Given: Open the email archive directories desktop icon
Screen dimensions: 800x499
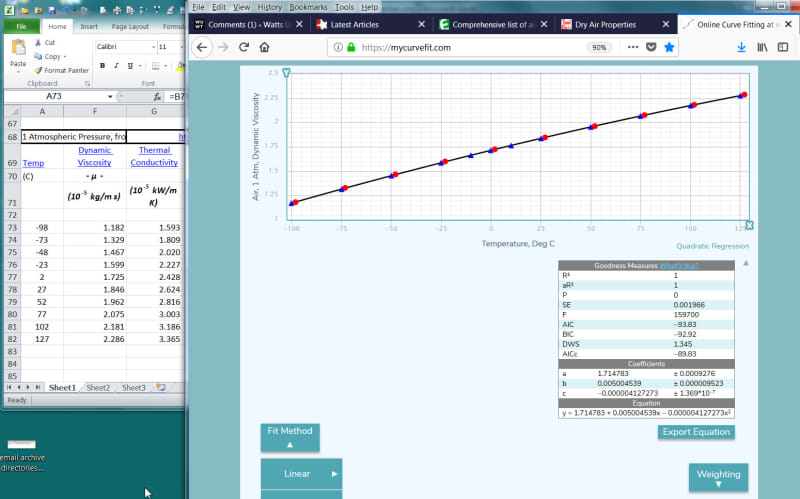Looking at the screenshot, I should pyautogui.click(x=22, y=455).
